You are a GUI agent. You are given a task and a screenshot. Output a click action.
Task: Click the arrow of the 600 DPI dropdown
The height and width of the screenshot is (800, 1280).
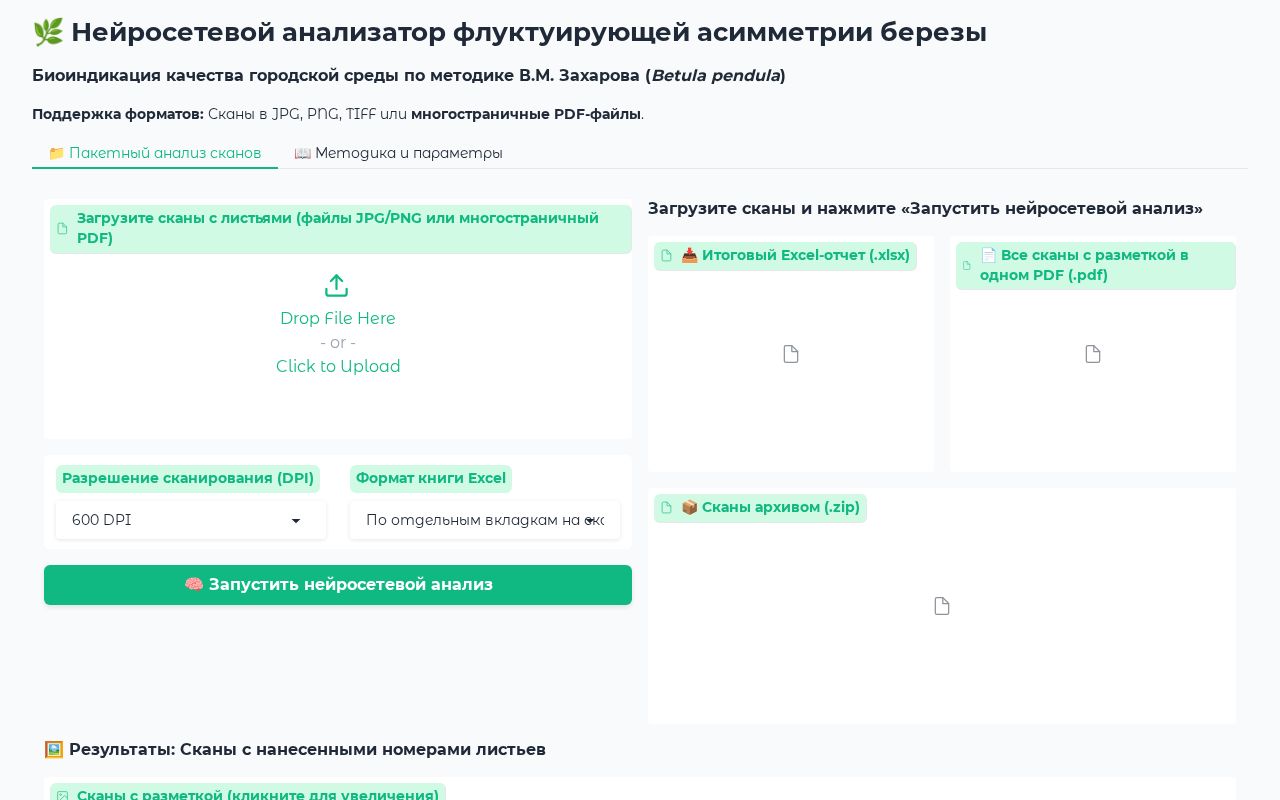pos(296,521)
